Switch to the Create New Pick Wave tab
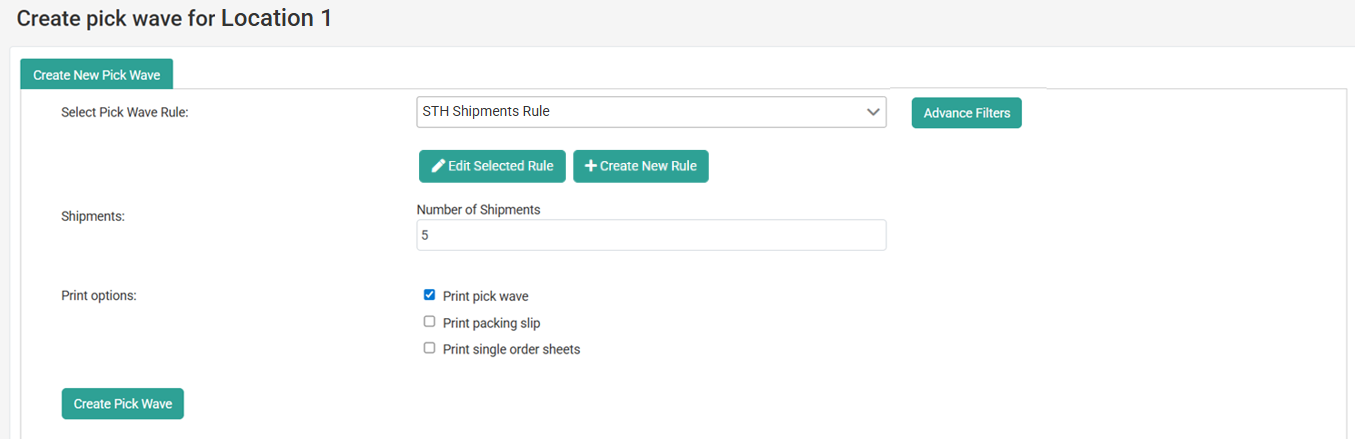Image resolution: width=1355 pixels, height=439 pixels. tap(96, 75)
